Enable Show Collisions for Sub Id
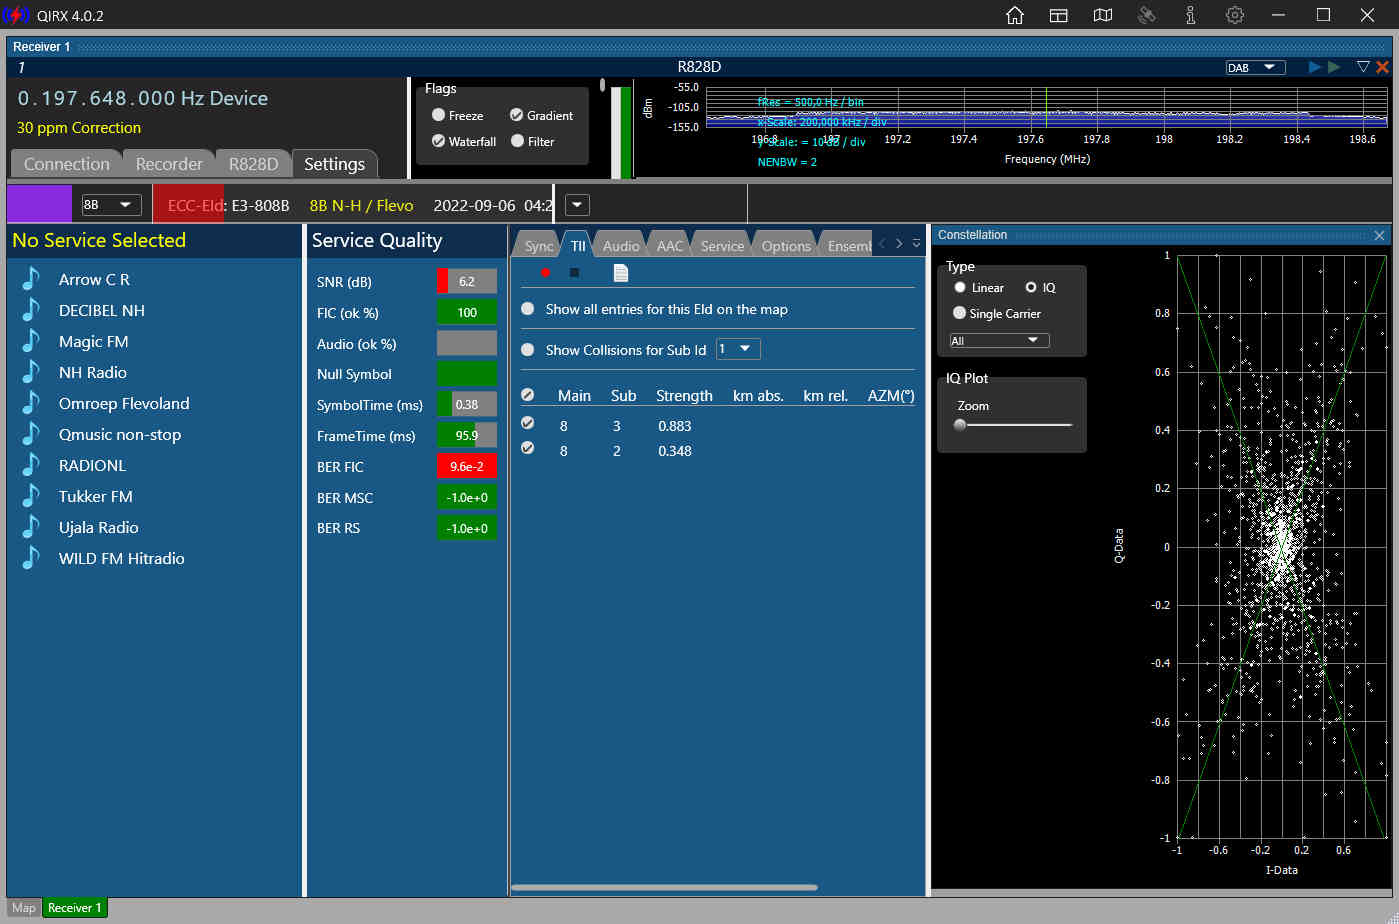 pos(528,350)
